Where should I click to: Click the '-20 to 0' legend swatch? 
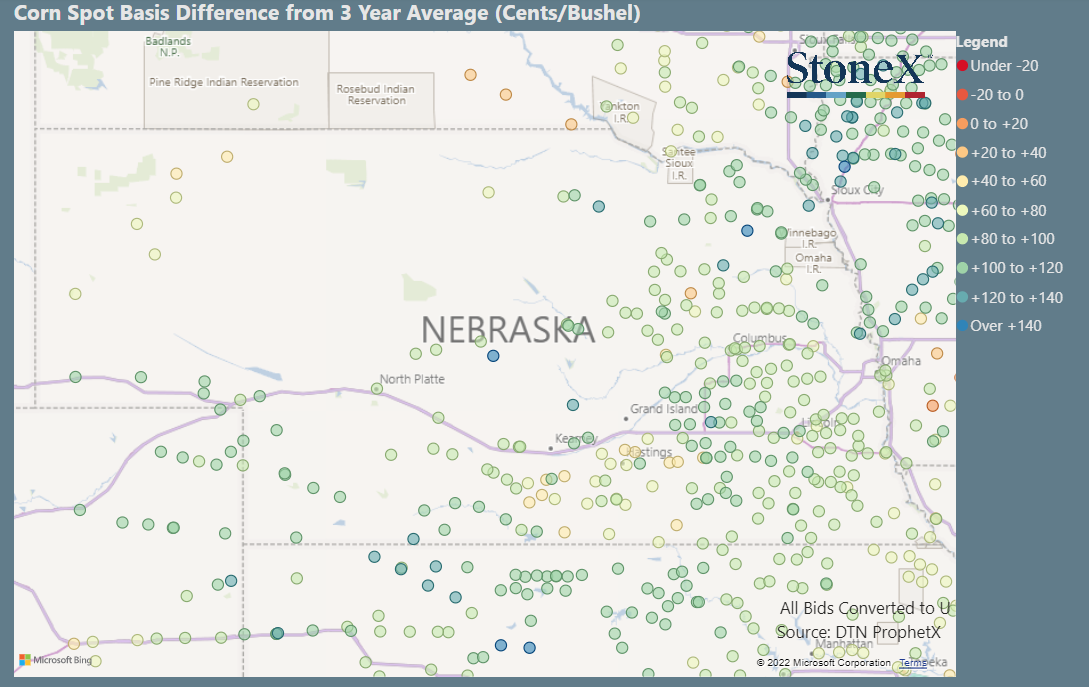click(962, 95)
